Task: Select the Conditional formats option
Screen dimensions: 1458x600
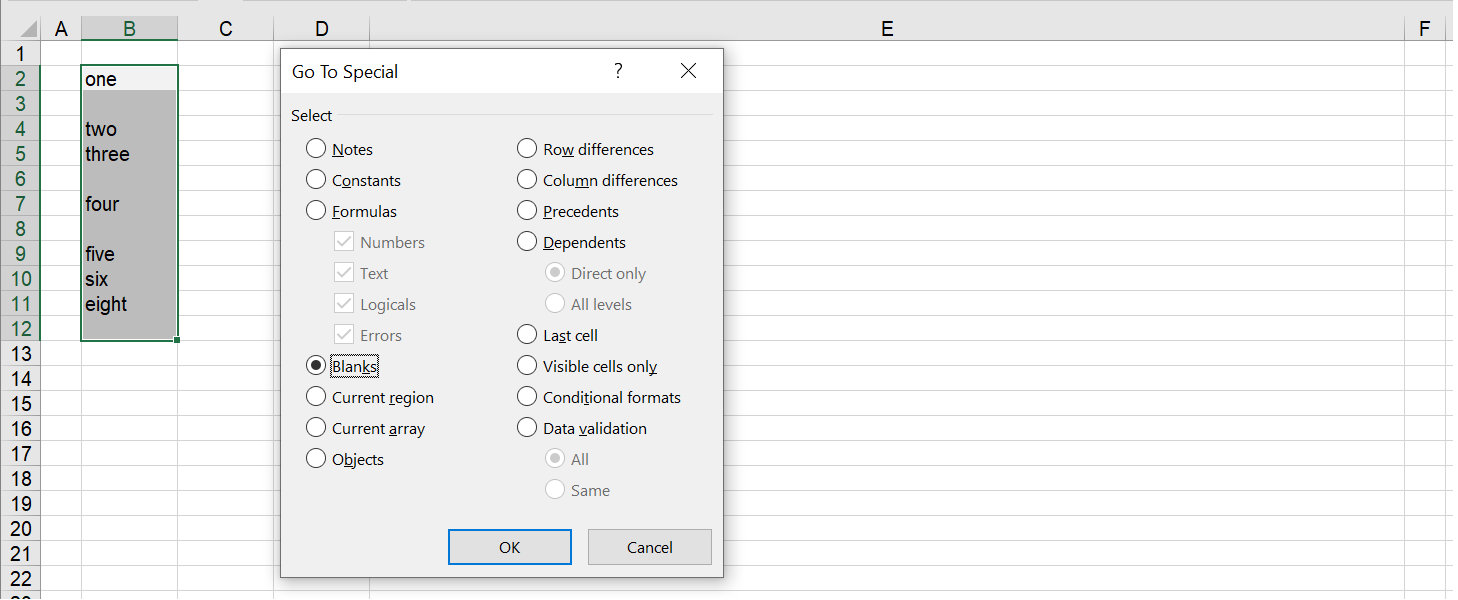Action: [x=527, y=396]
